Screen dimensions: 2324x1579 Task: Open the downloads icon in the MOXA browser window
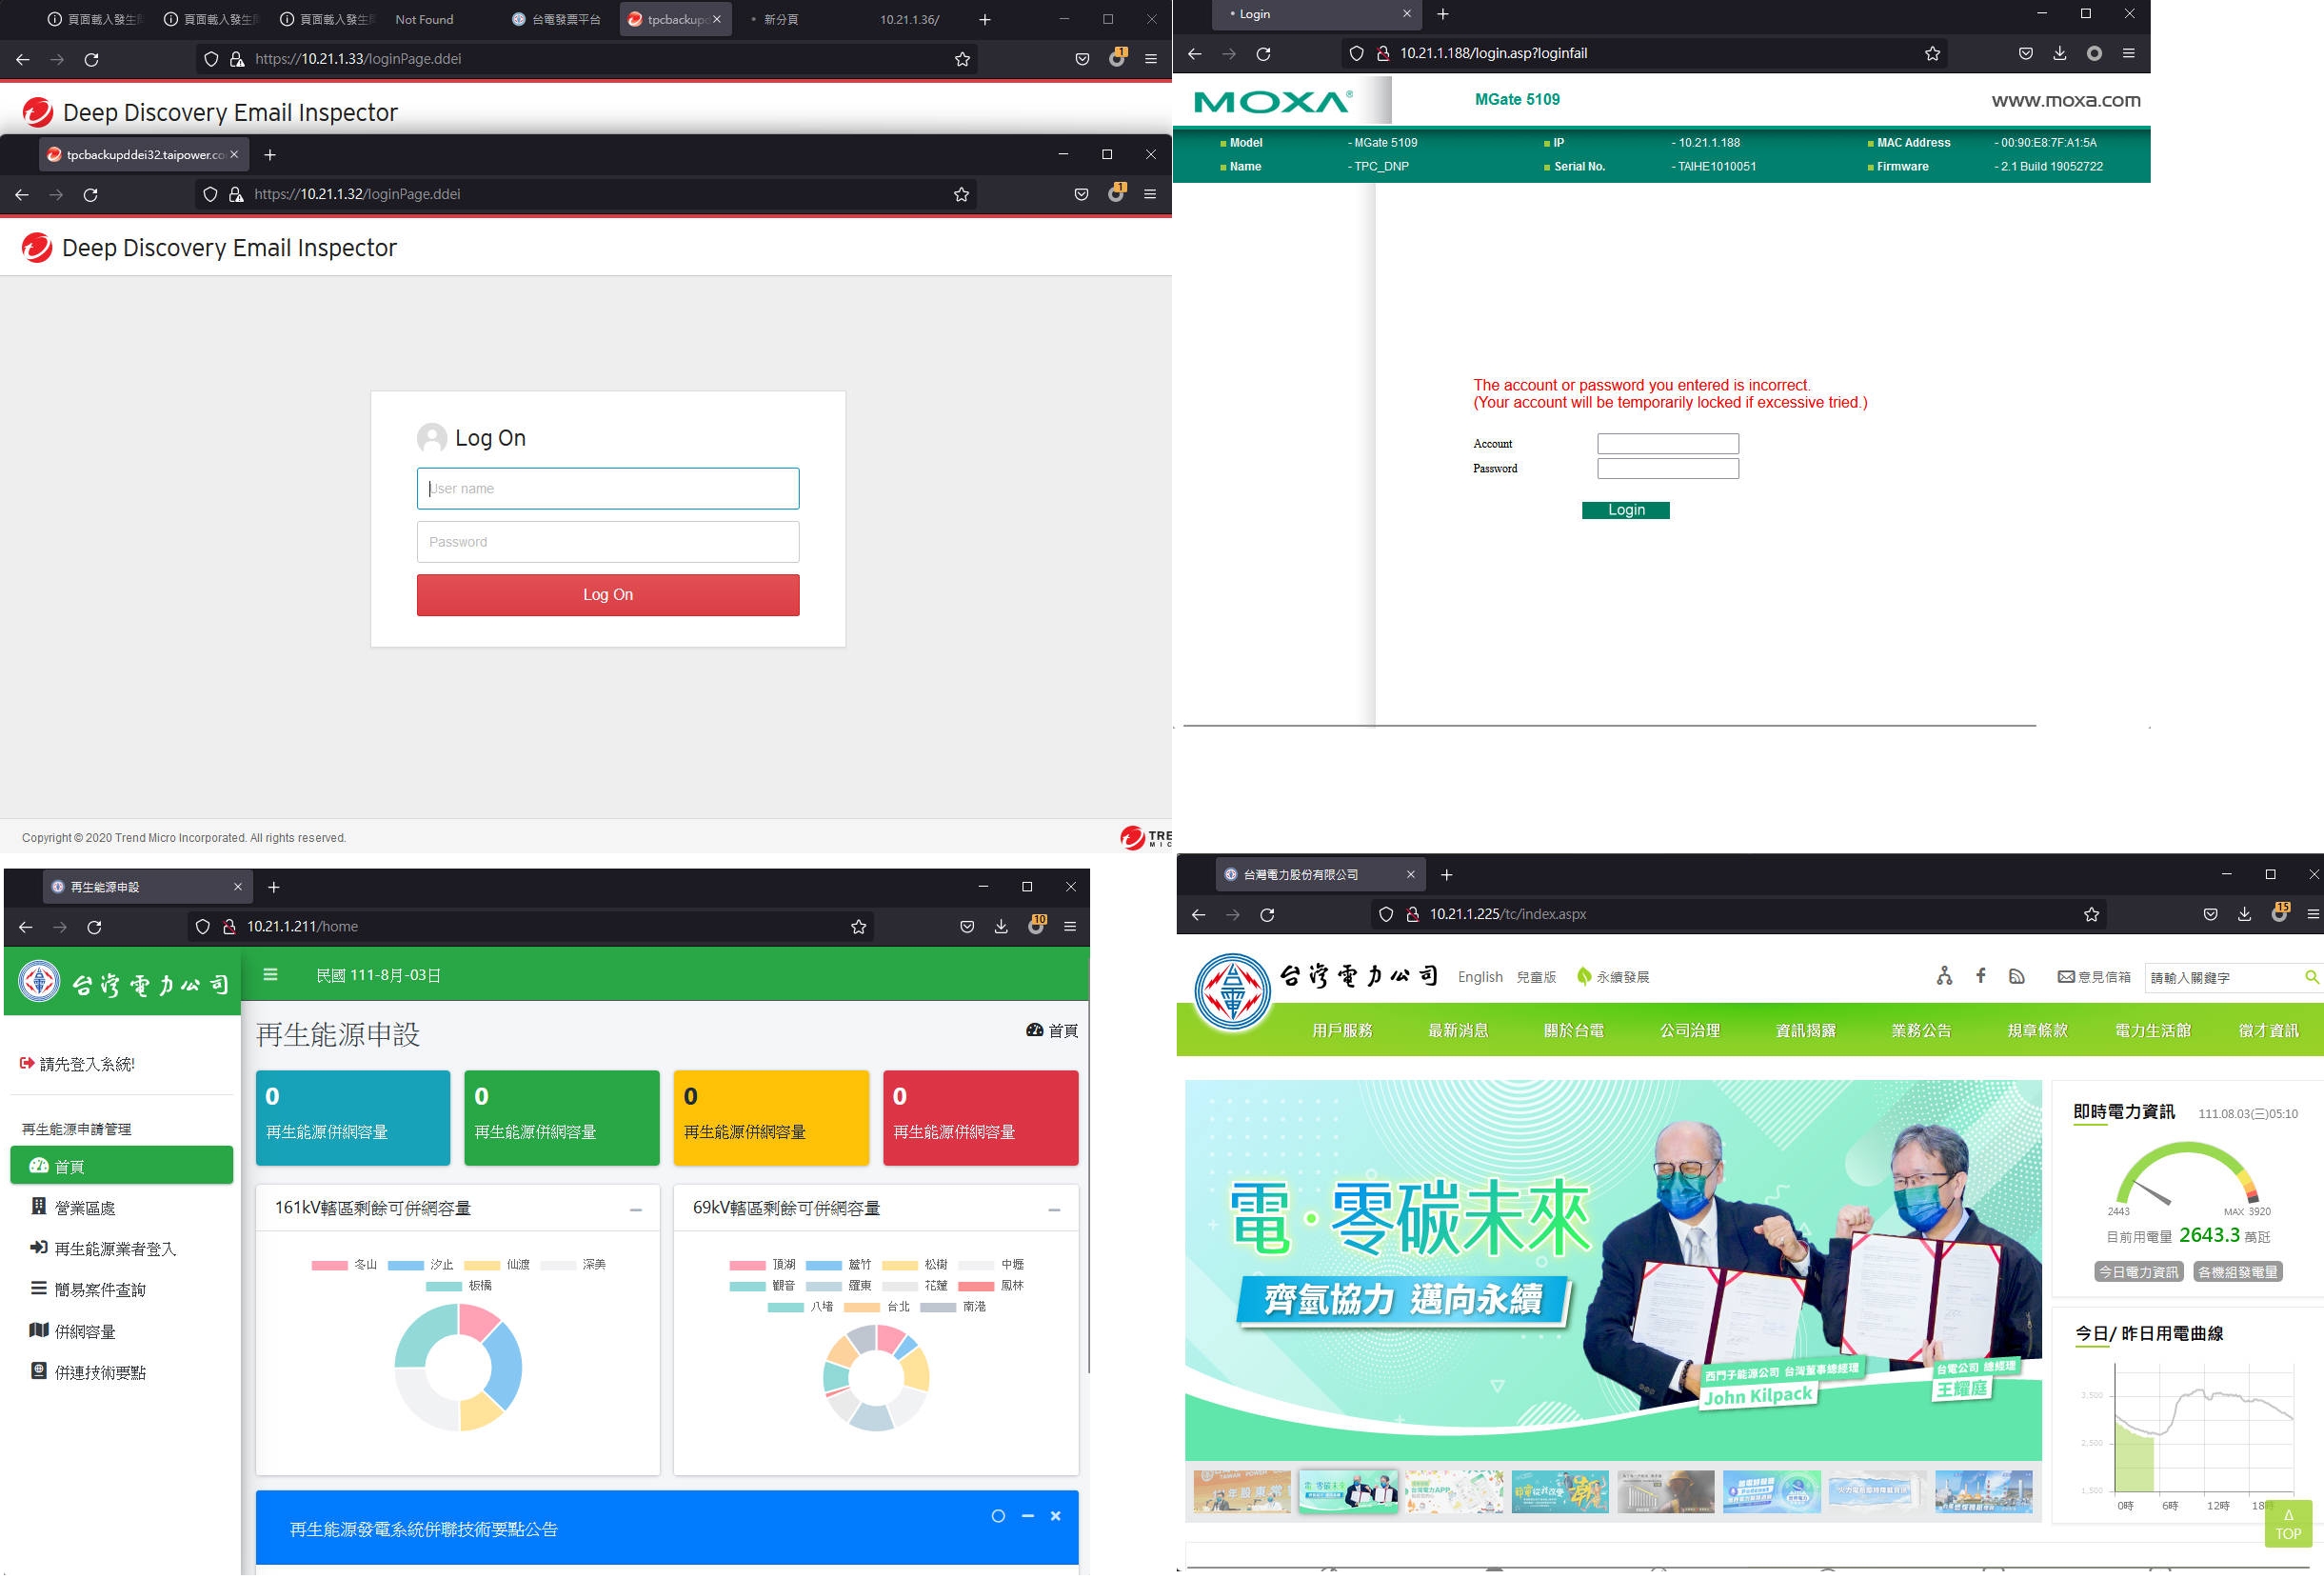coord(2060,54)
